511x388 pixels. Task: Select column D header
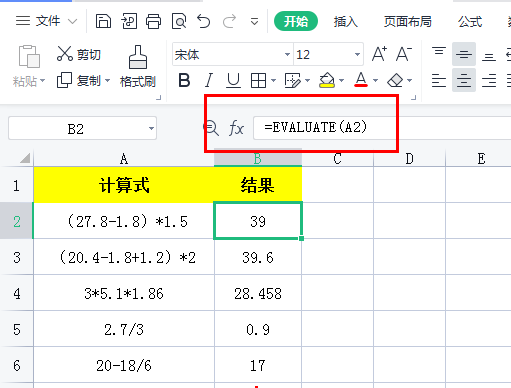click(x=409, y=159)
